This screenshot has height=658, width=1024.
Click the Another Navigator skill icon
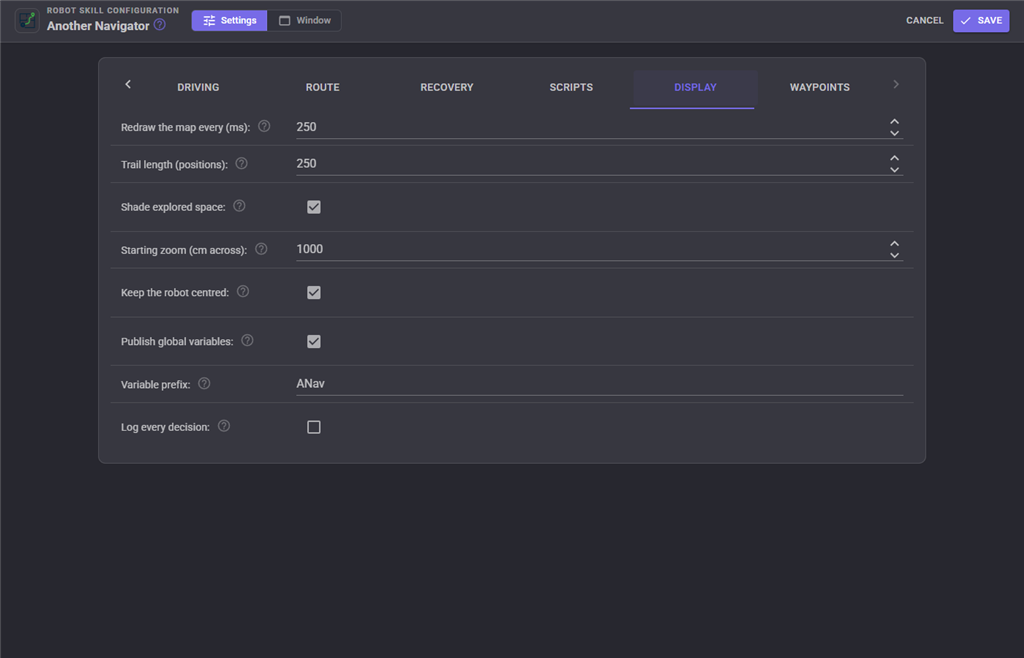click(27, 20)
